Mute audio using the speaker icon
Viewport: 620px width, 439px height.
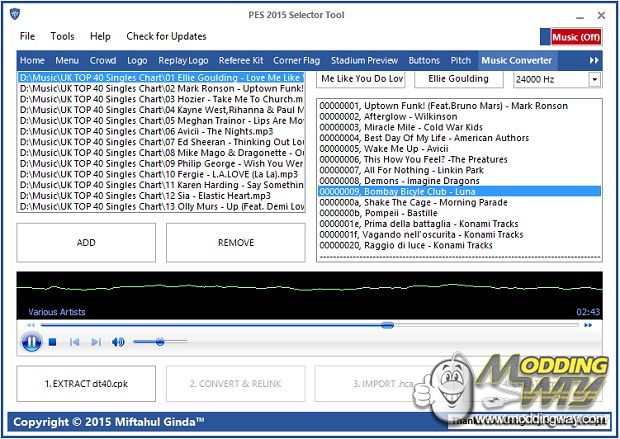(x=118, y=342)
